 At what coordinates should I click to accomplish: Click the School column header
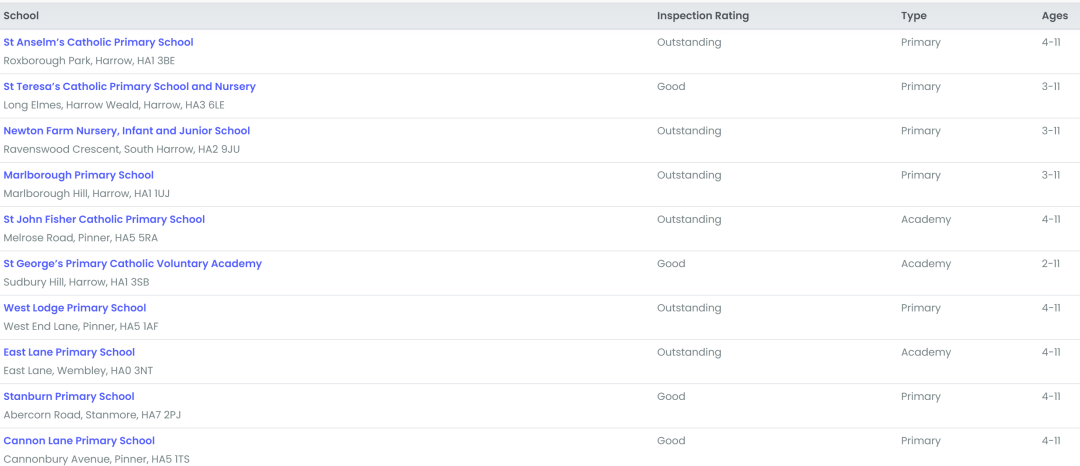click(21, 16)
